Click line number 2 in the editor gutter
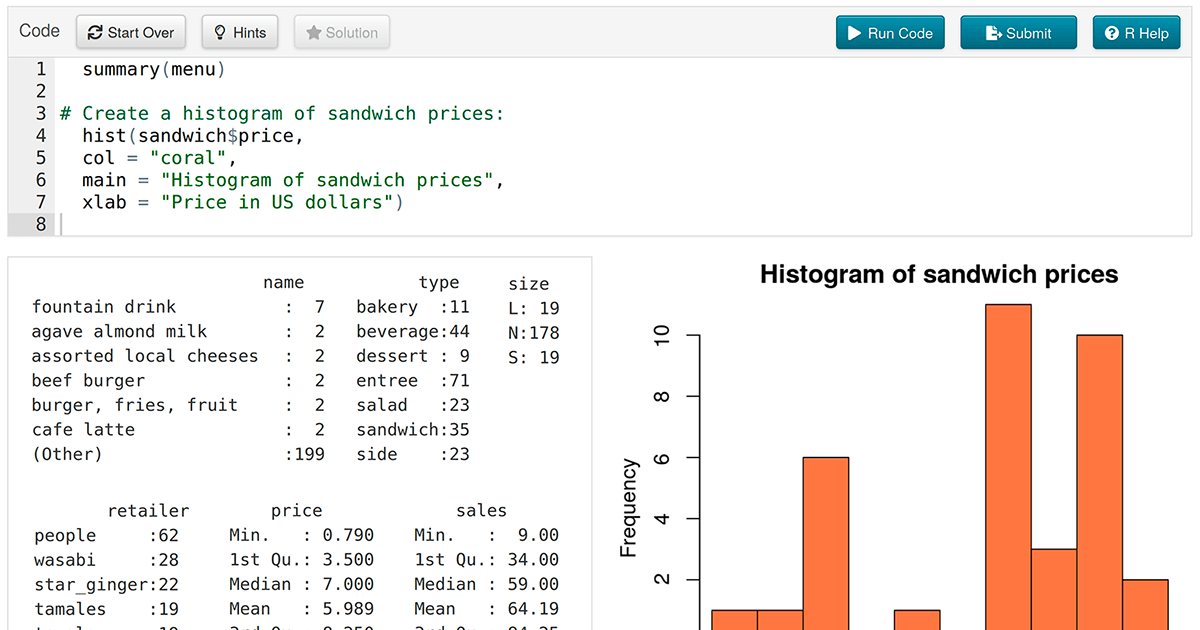Screen dimensions: 1200x630 pyautogui.click(x=40, y=92)
